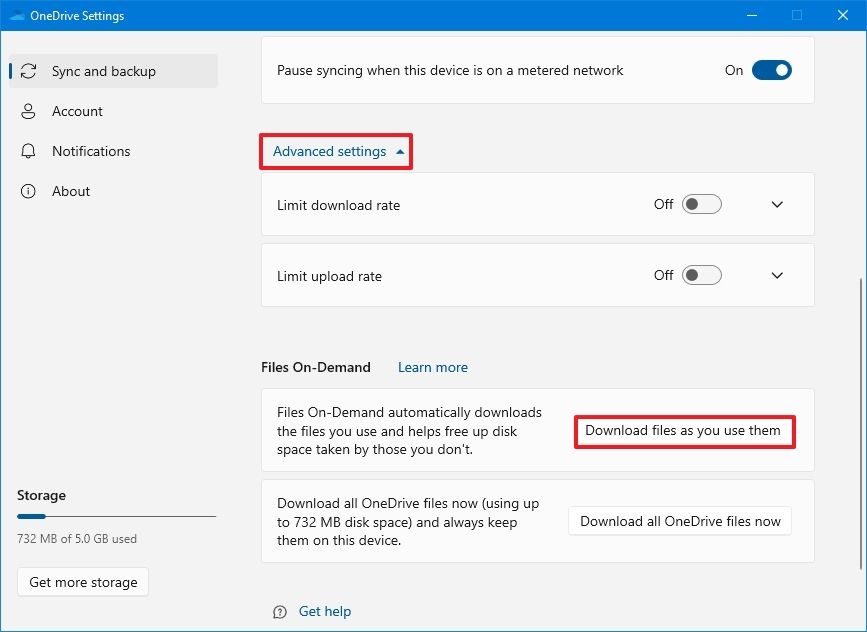Collapse the Advanced settings section
This screenshot has height=632, width=867.
click(x=338, y=151)
